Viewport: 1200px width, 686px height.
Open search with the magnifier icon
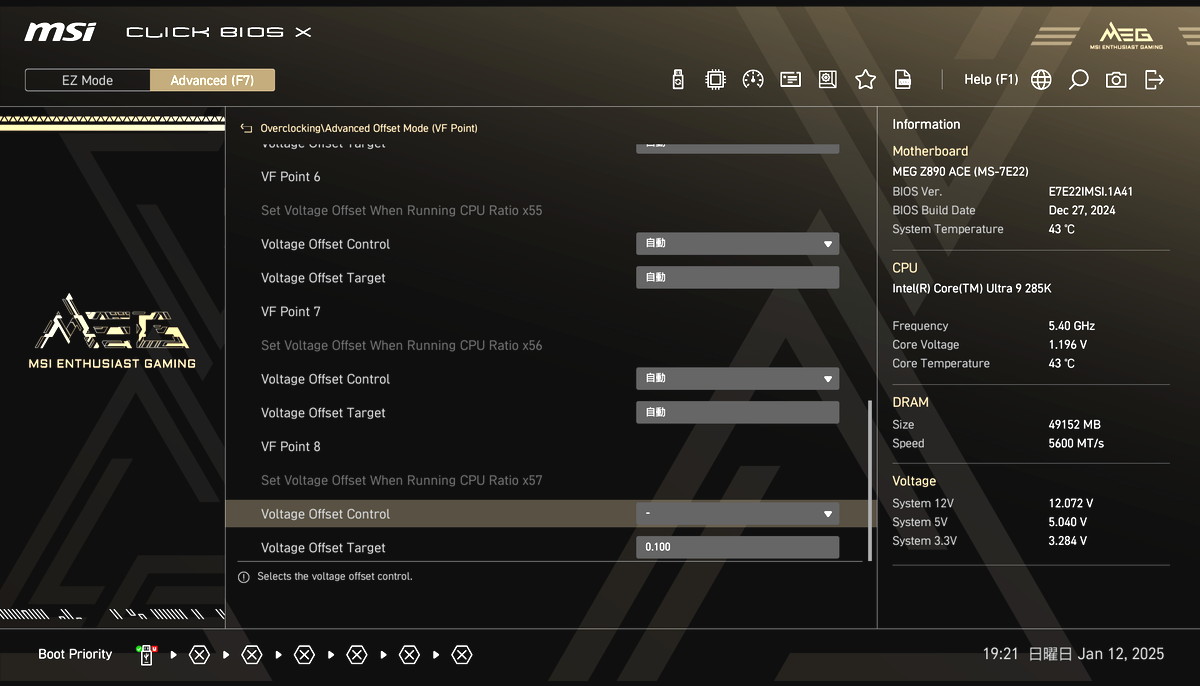pos(1078,80)
